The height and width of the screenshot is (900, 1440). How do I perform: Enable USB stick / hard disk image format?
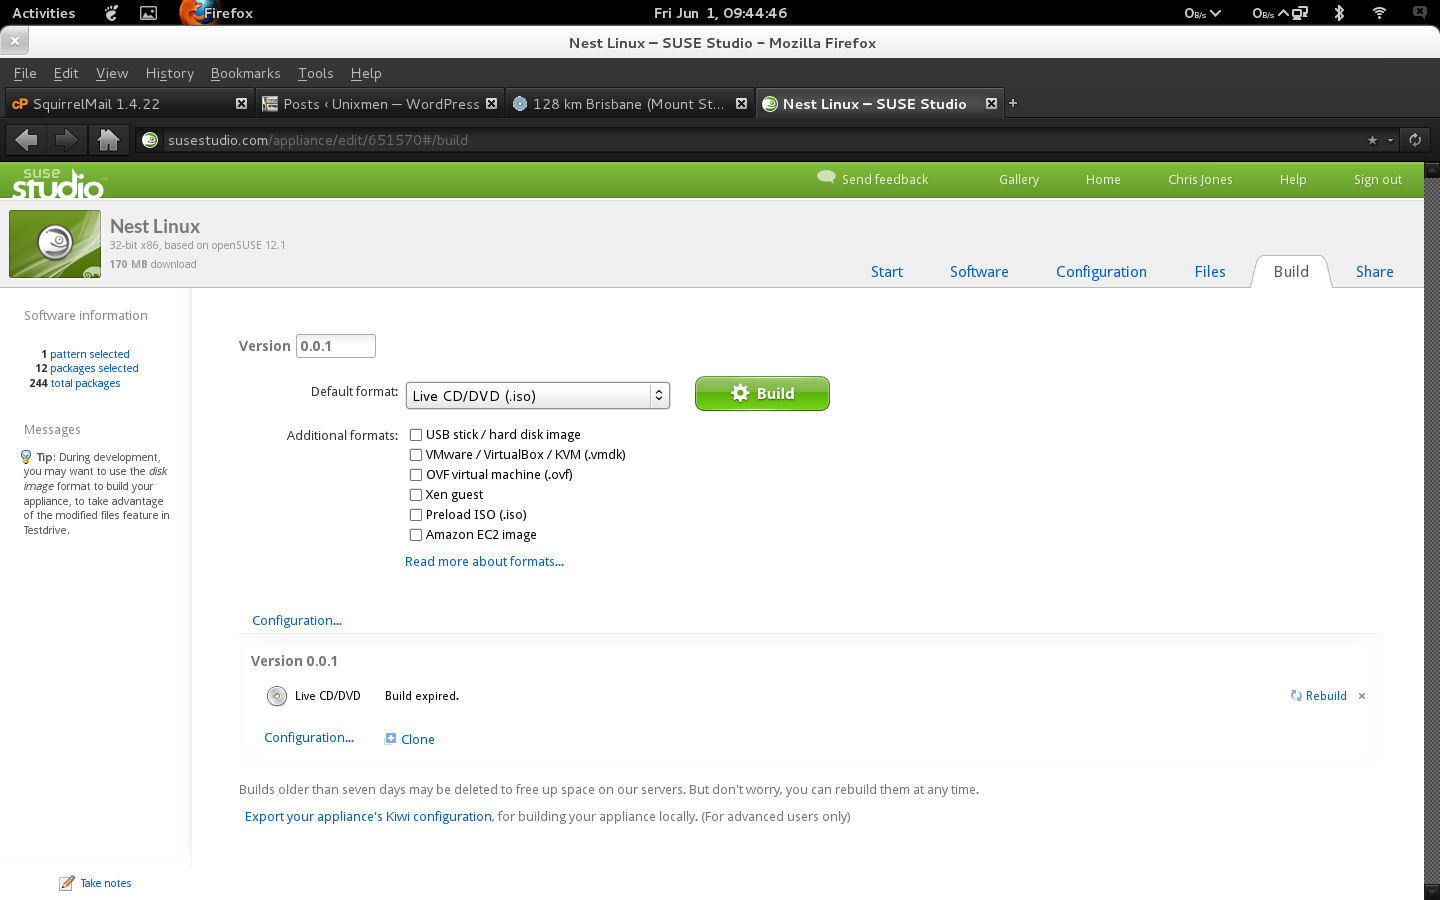coord(416,435)
